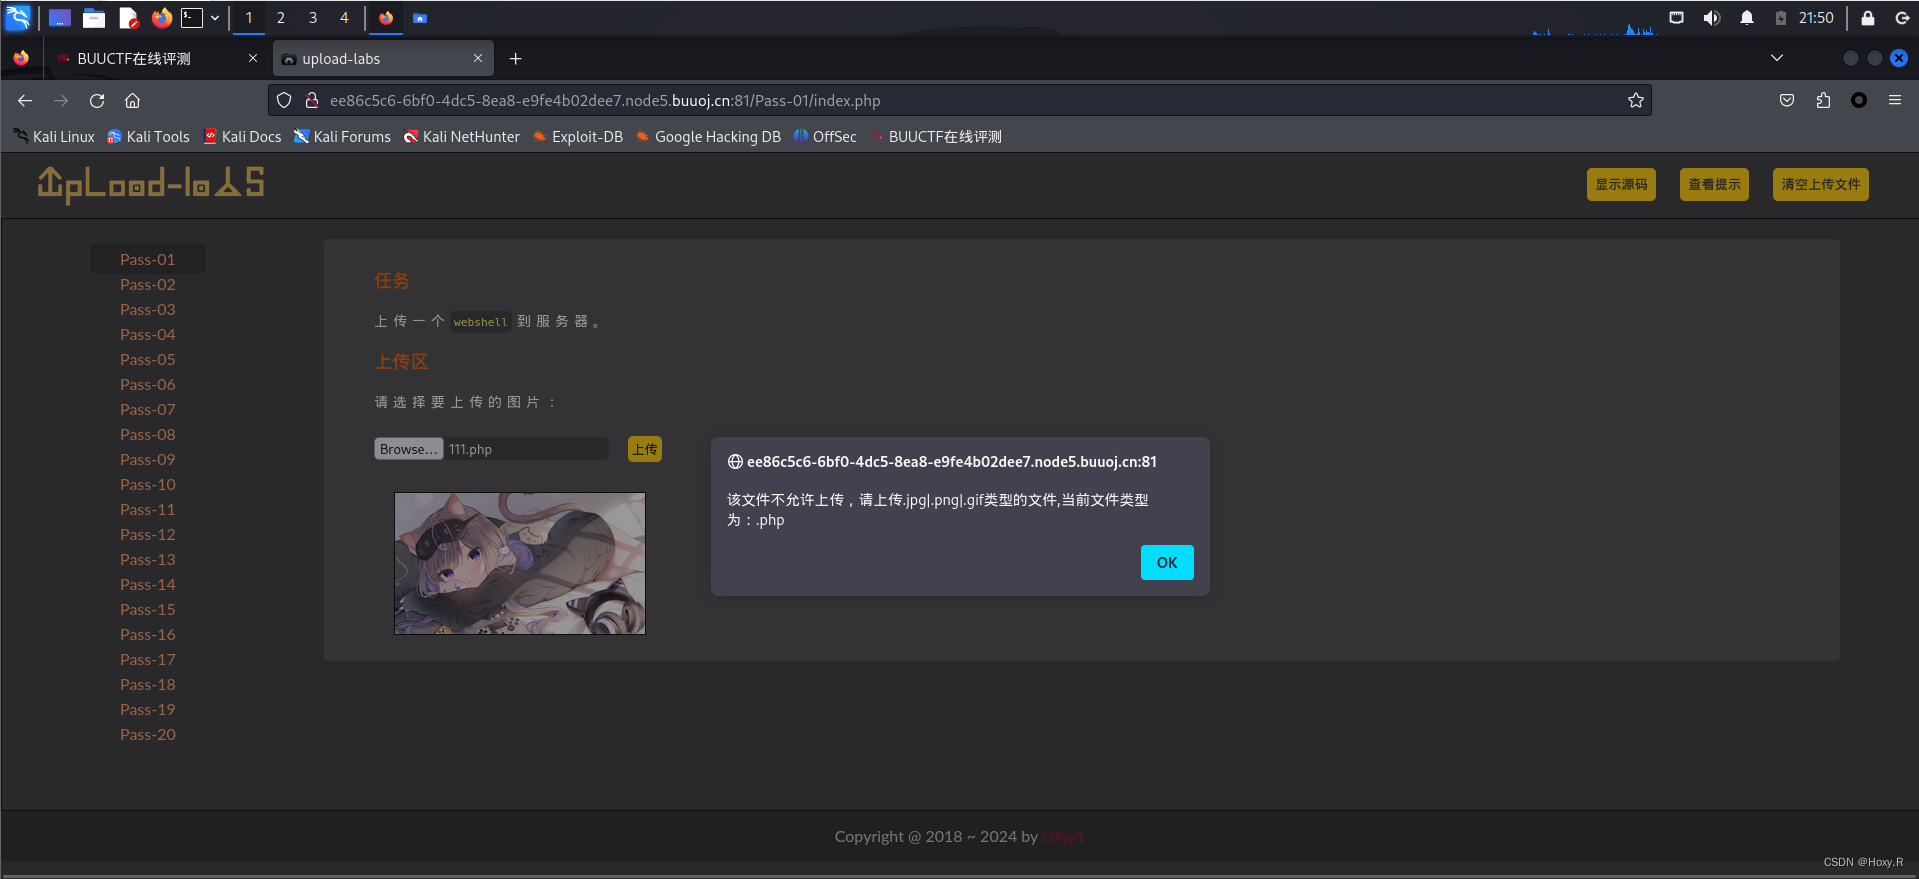Image resolution: width=1919 pixels, height=879 pixels.
Task: Select Pass-12 in the sidebar
Action: tap(148, 534)
